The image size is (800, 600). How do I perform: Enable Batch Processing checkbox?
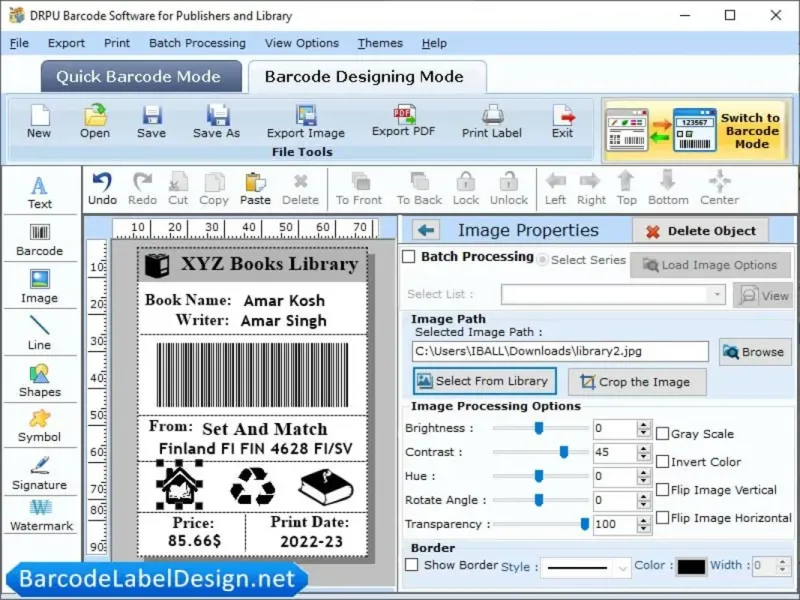(409, 256)
